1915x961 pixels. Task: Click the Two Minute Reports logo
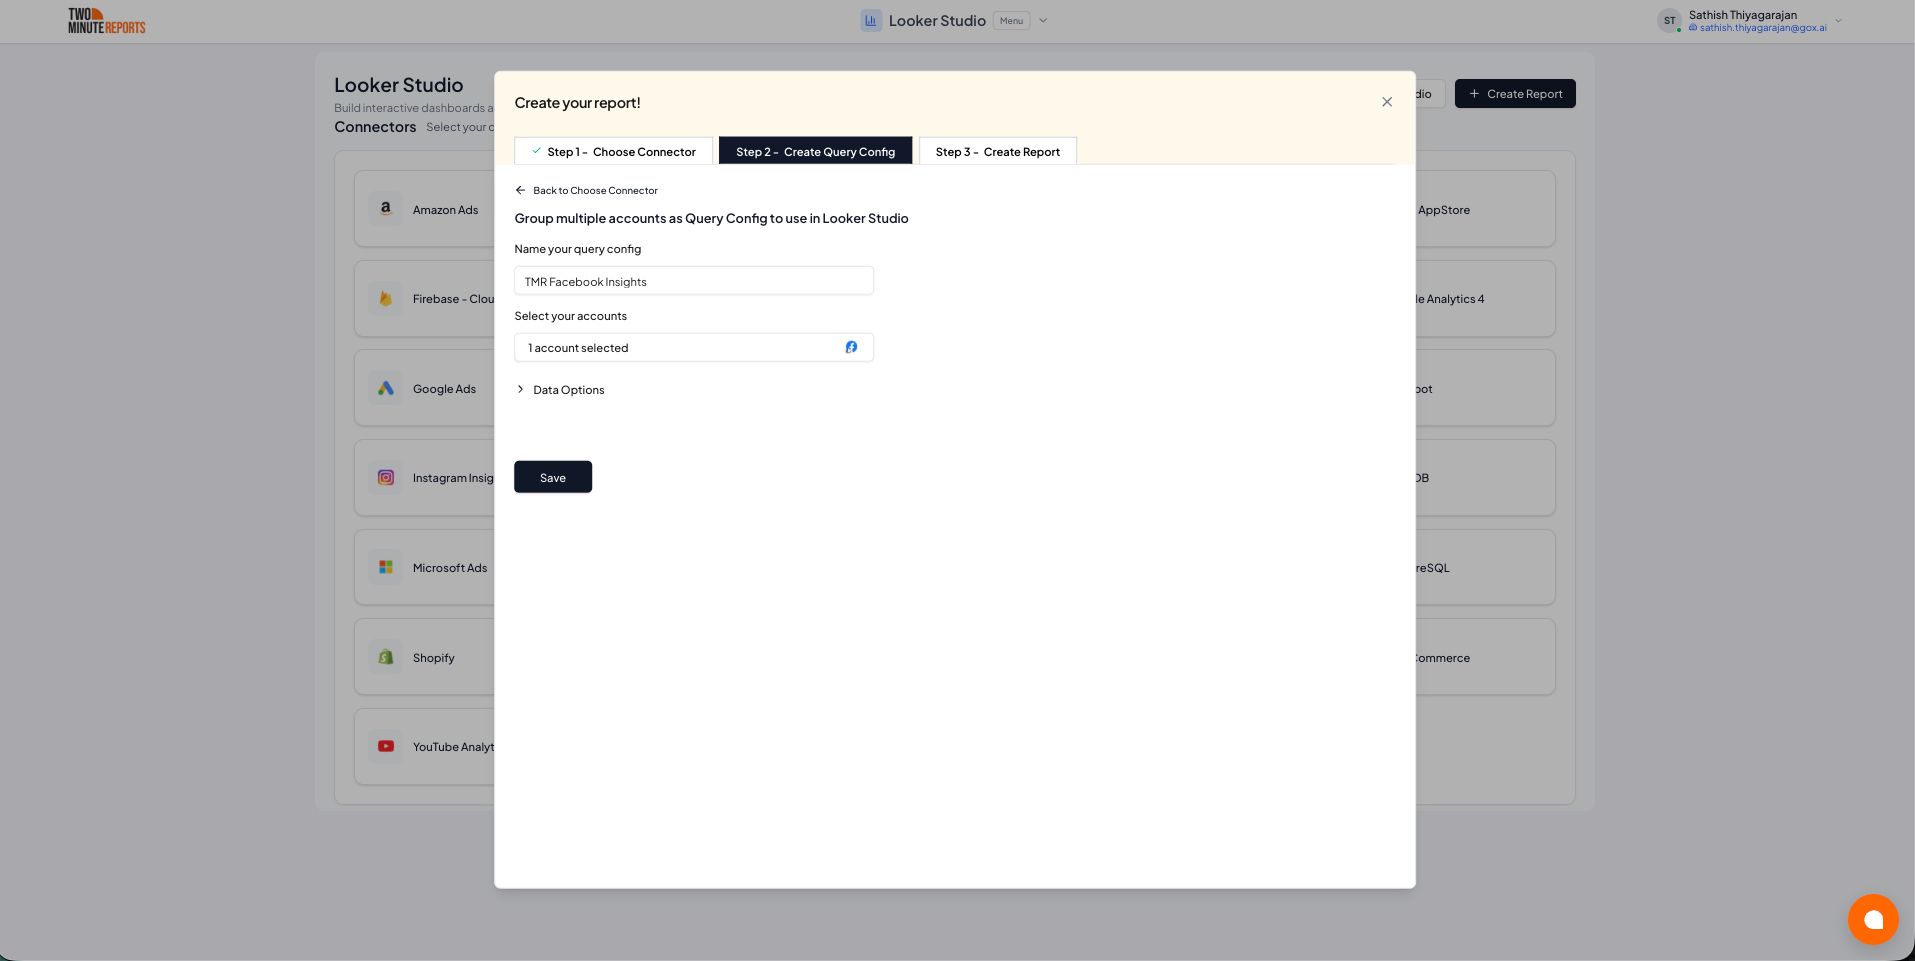(x=105, y=20)
